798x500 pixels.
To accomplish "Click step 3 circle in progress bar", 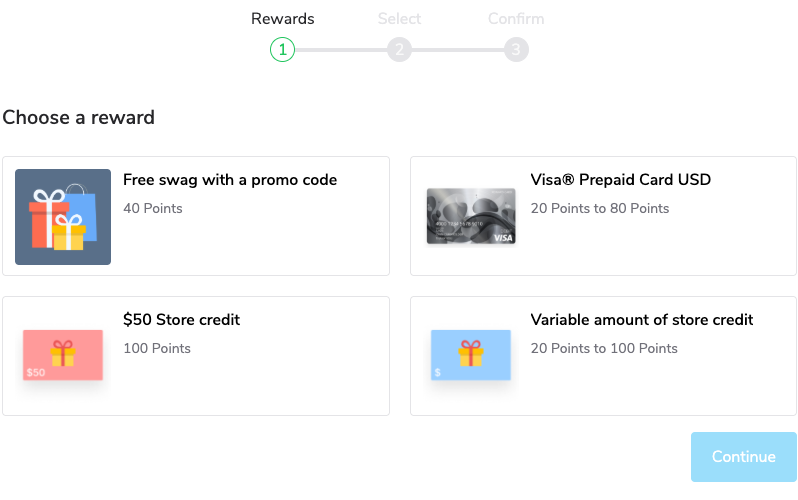I will pyautogui.click(x=516, y=49).
